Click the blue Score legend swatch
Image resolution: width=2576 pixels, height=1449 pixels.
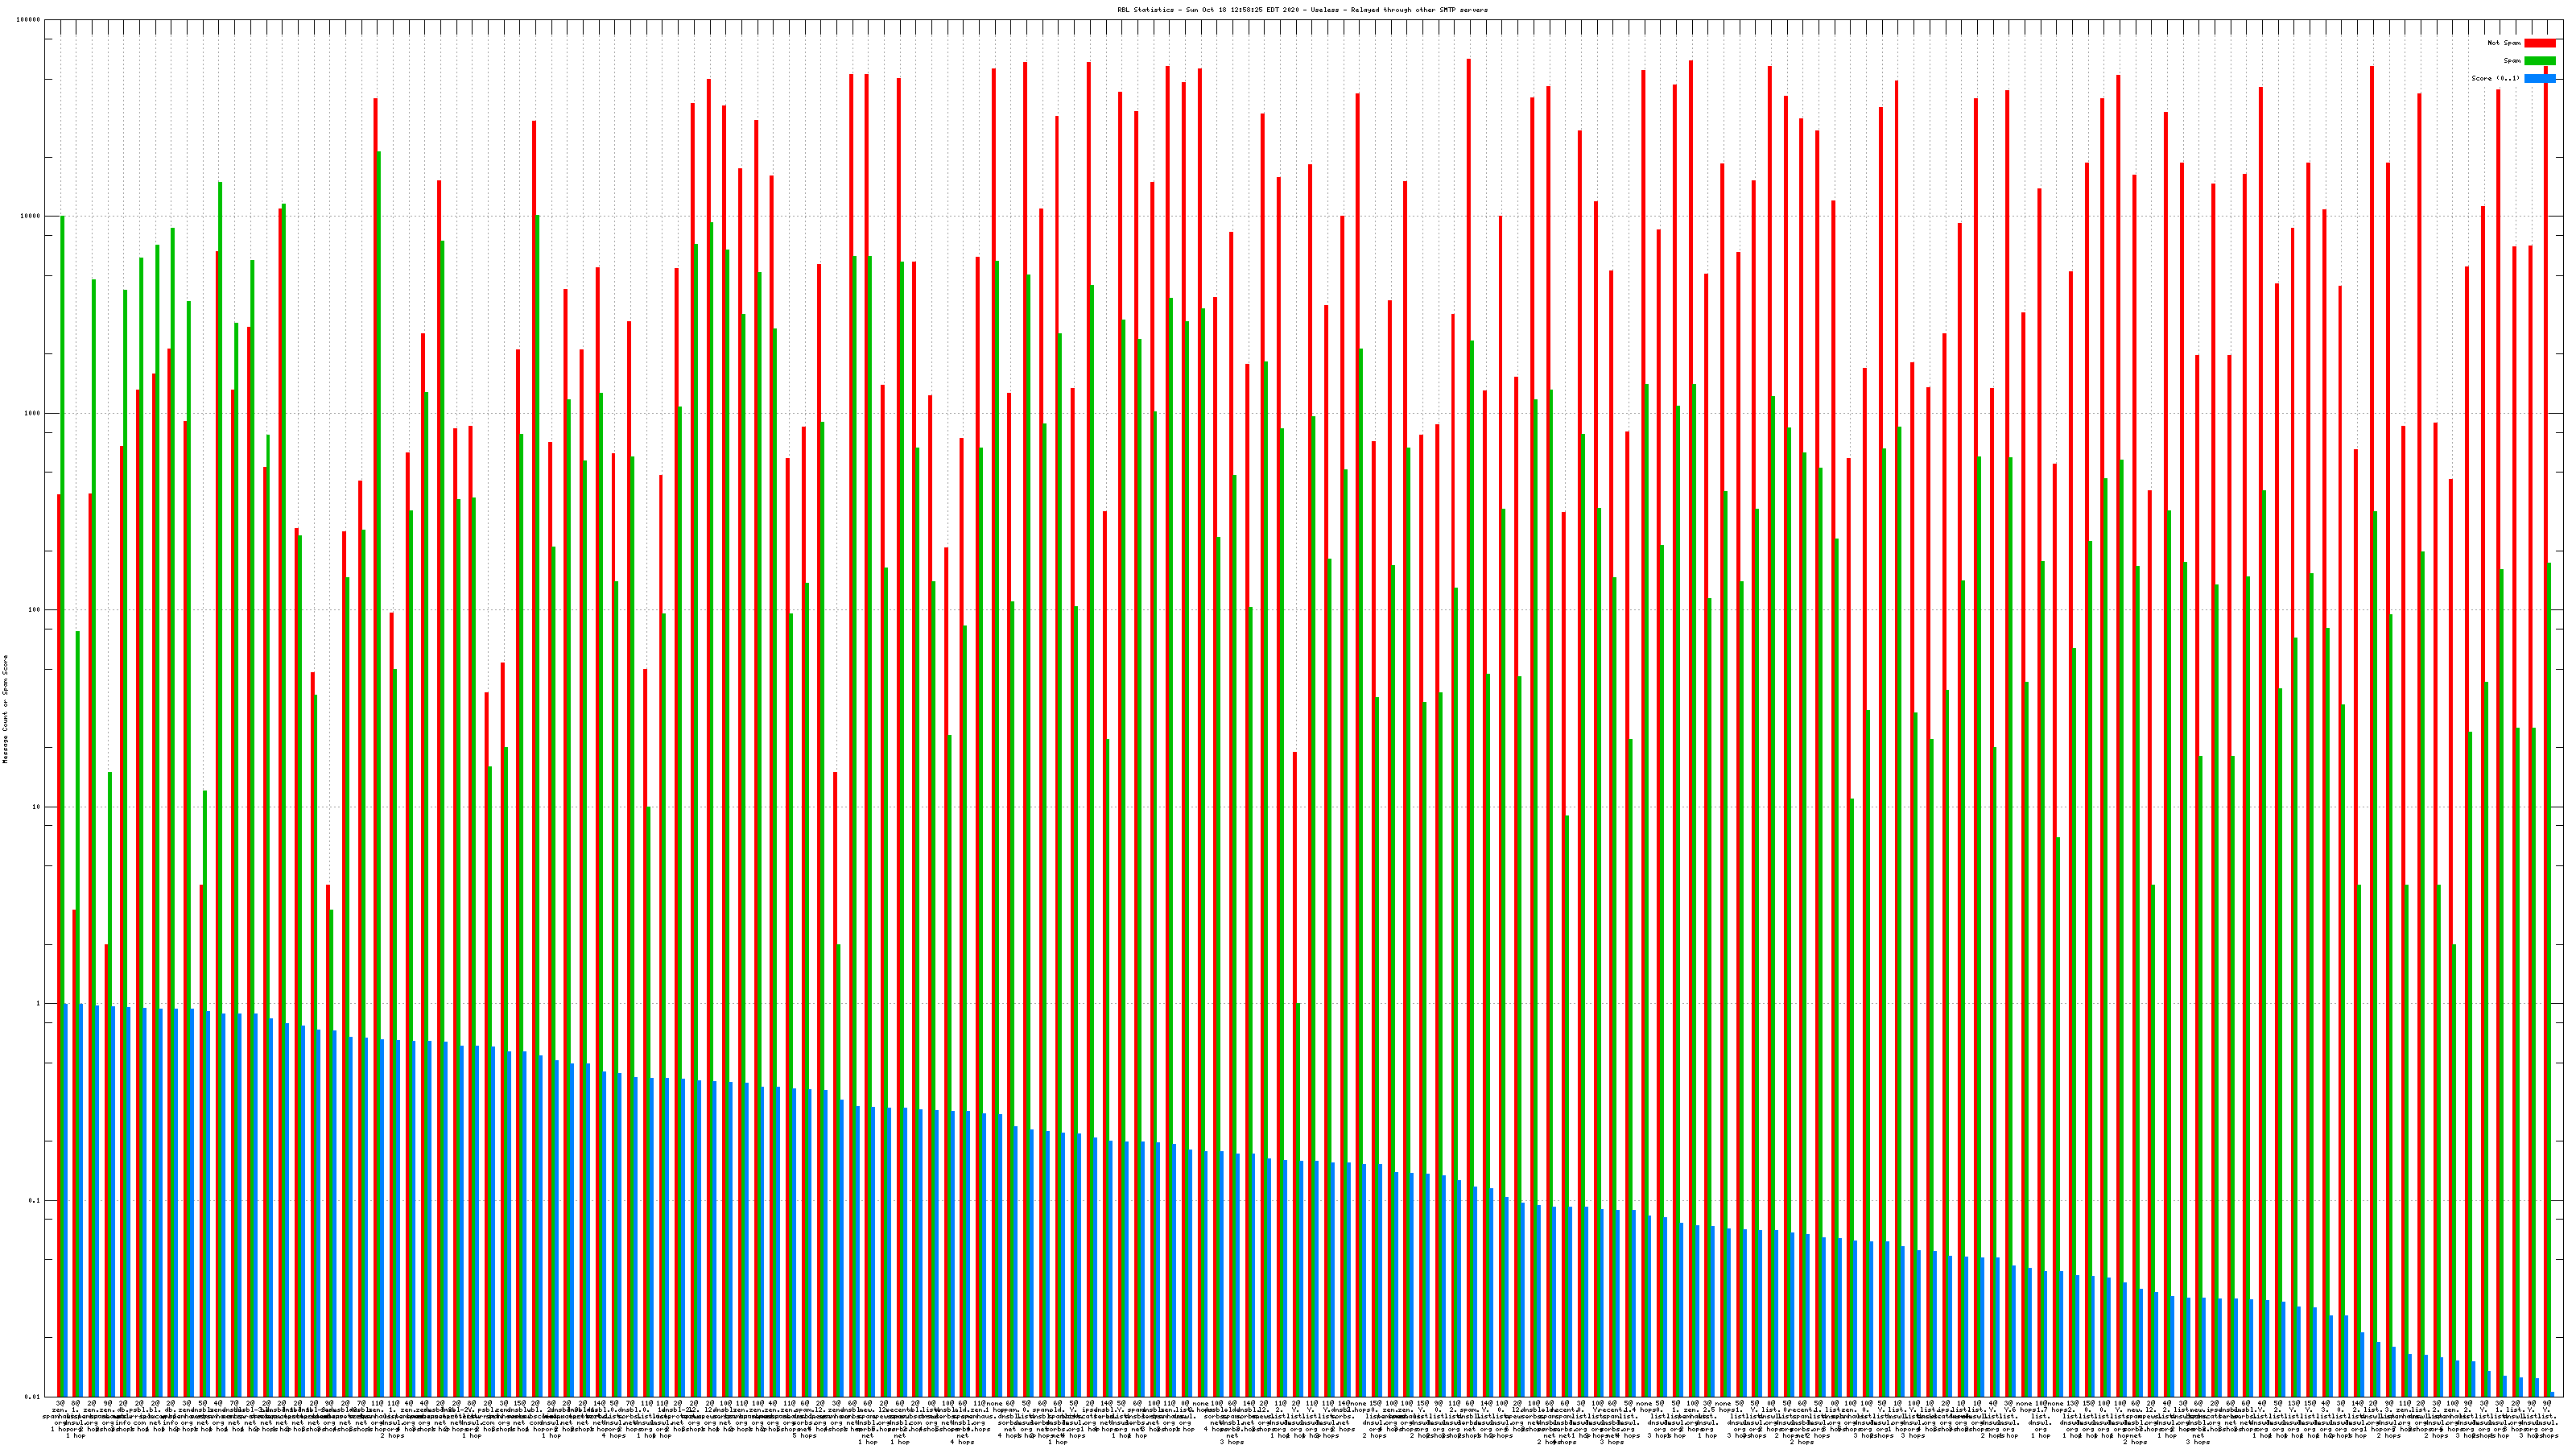(2539, 78)
